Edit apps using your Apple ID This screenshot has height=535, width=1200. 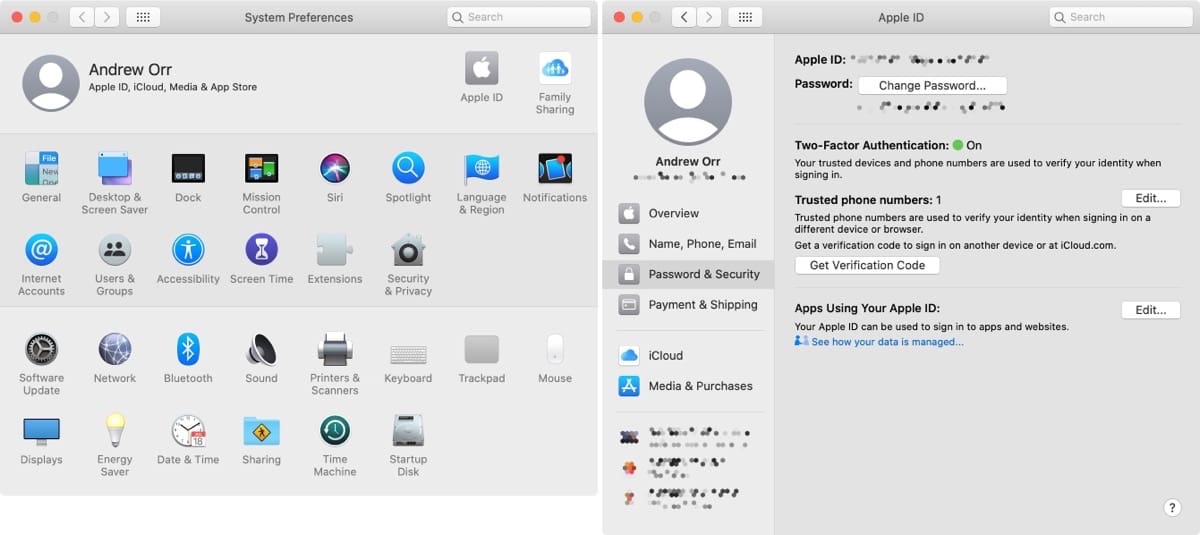click(x=1151, y=310)
